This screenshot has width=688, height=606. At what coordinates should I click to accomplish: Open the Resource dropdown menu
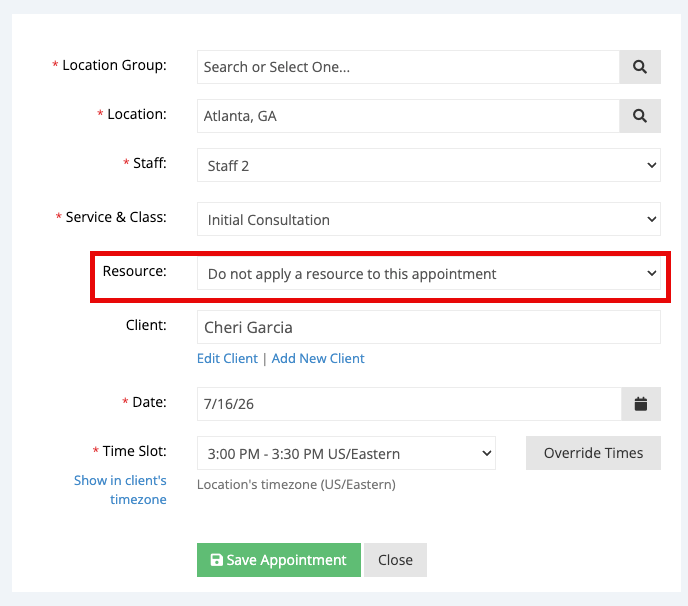click(429, 273)
